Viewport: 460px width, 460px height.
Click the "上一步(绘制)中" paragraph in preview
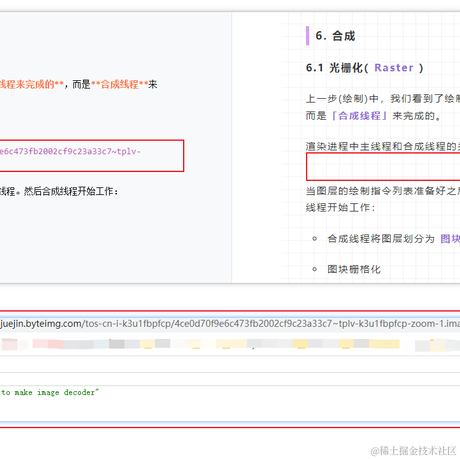point(383,98)
